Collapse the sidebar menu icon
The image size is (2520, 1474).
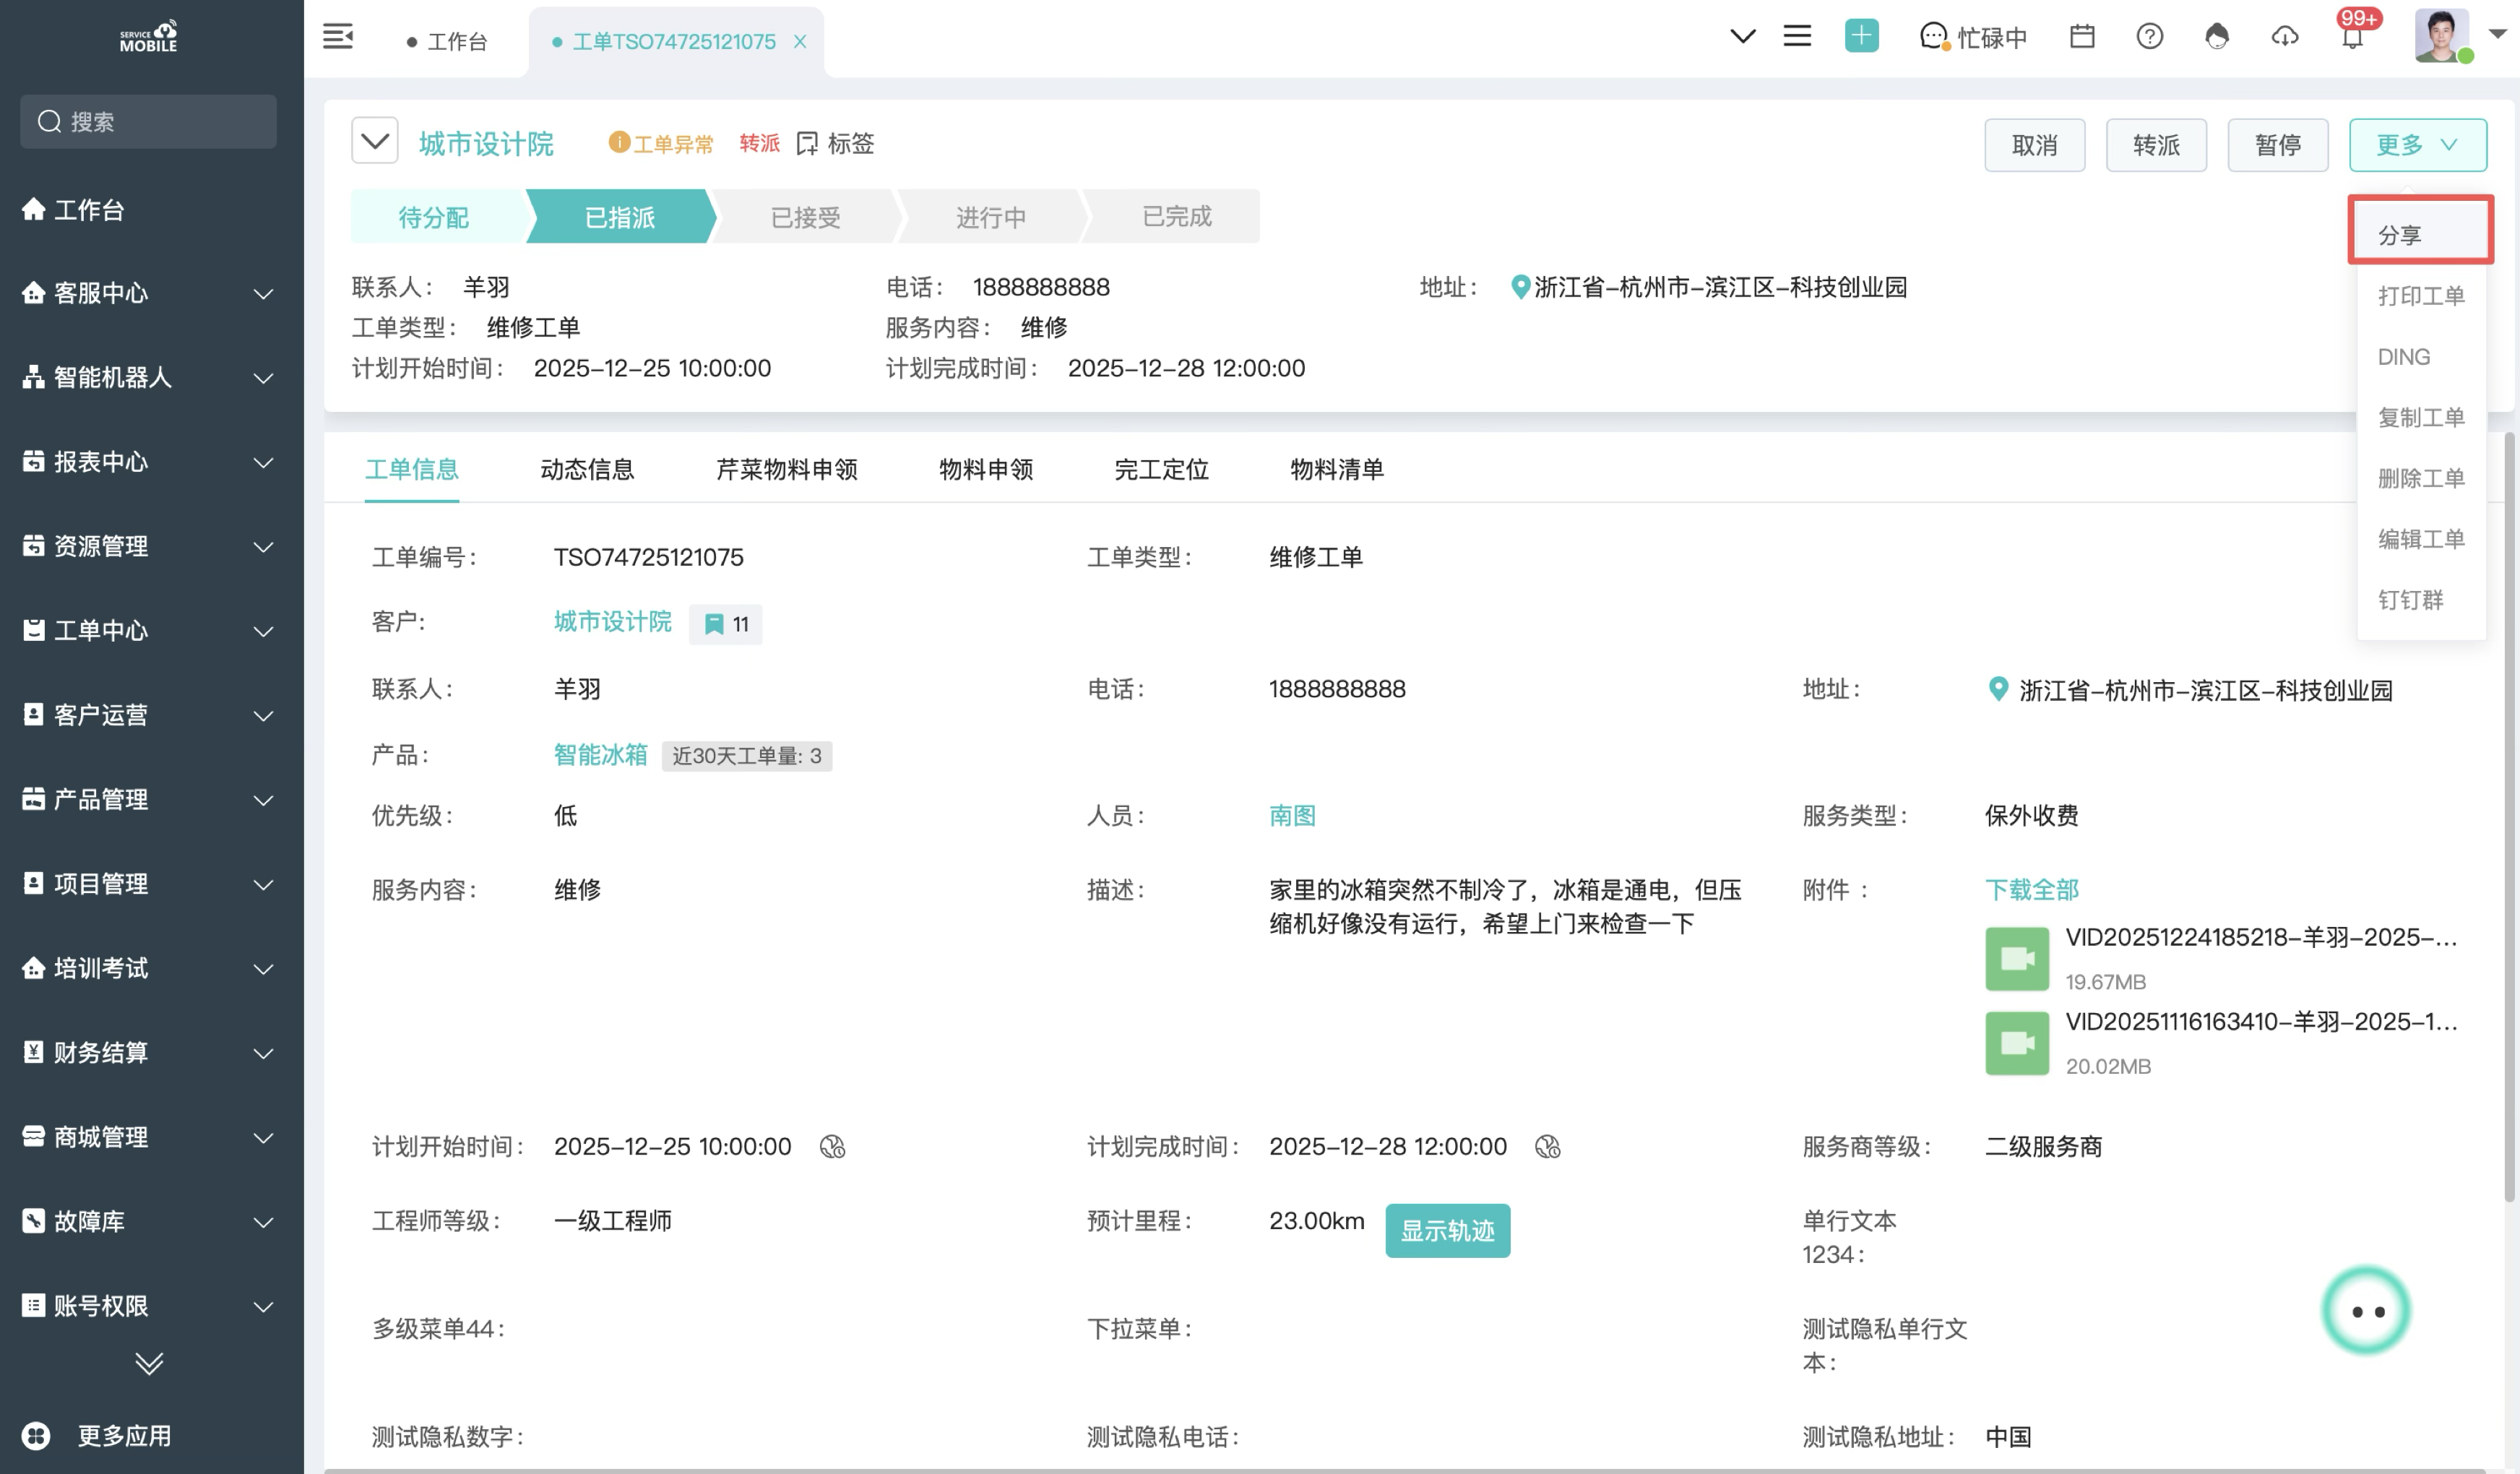click(338, 37)
